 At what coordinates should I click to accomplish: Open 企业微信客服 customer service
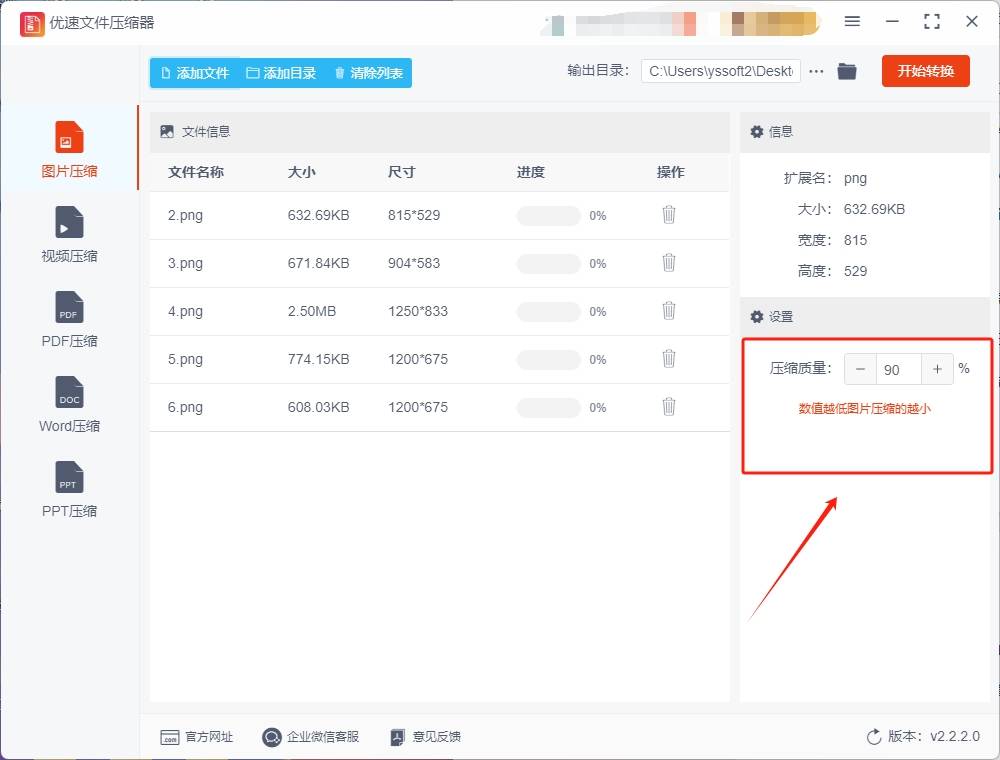pyautogui.click(x=311, y=737)
